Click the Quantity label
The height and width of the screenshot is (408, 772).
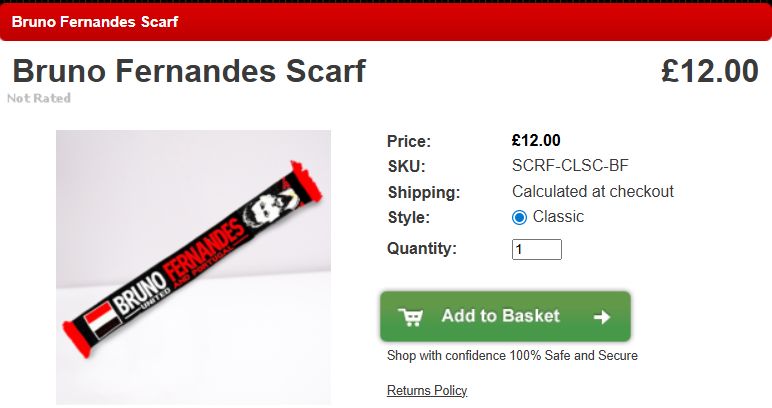[422, 248]
